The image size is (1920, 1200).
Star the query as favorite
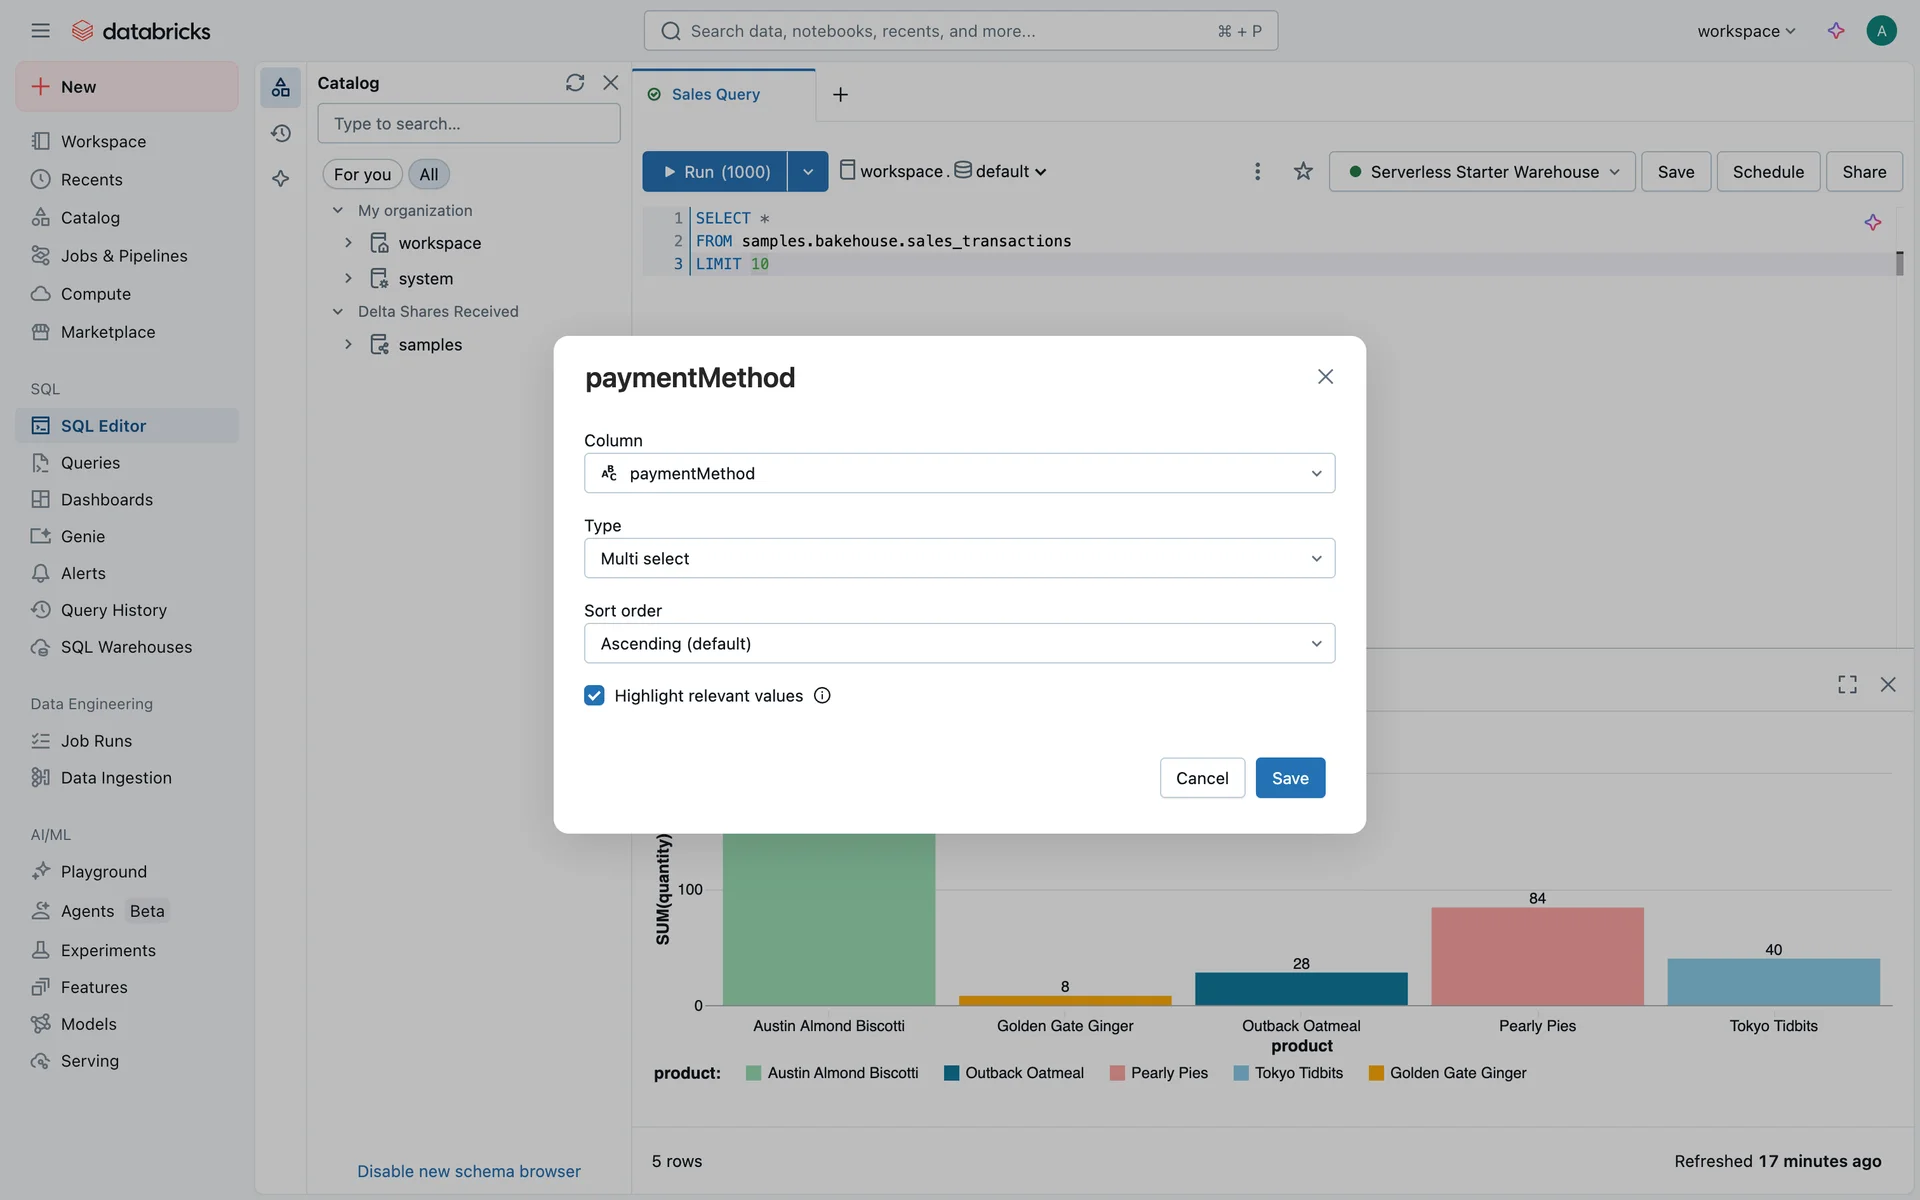pyautogui.click(x=1302, y=172)
